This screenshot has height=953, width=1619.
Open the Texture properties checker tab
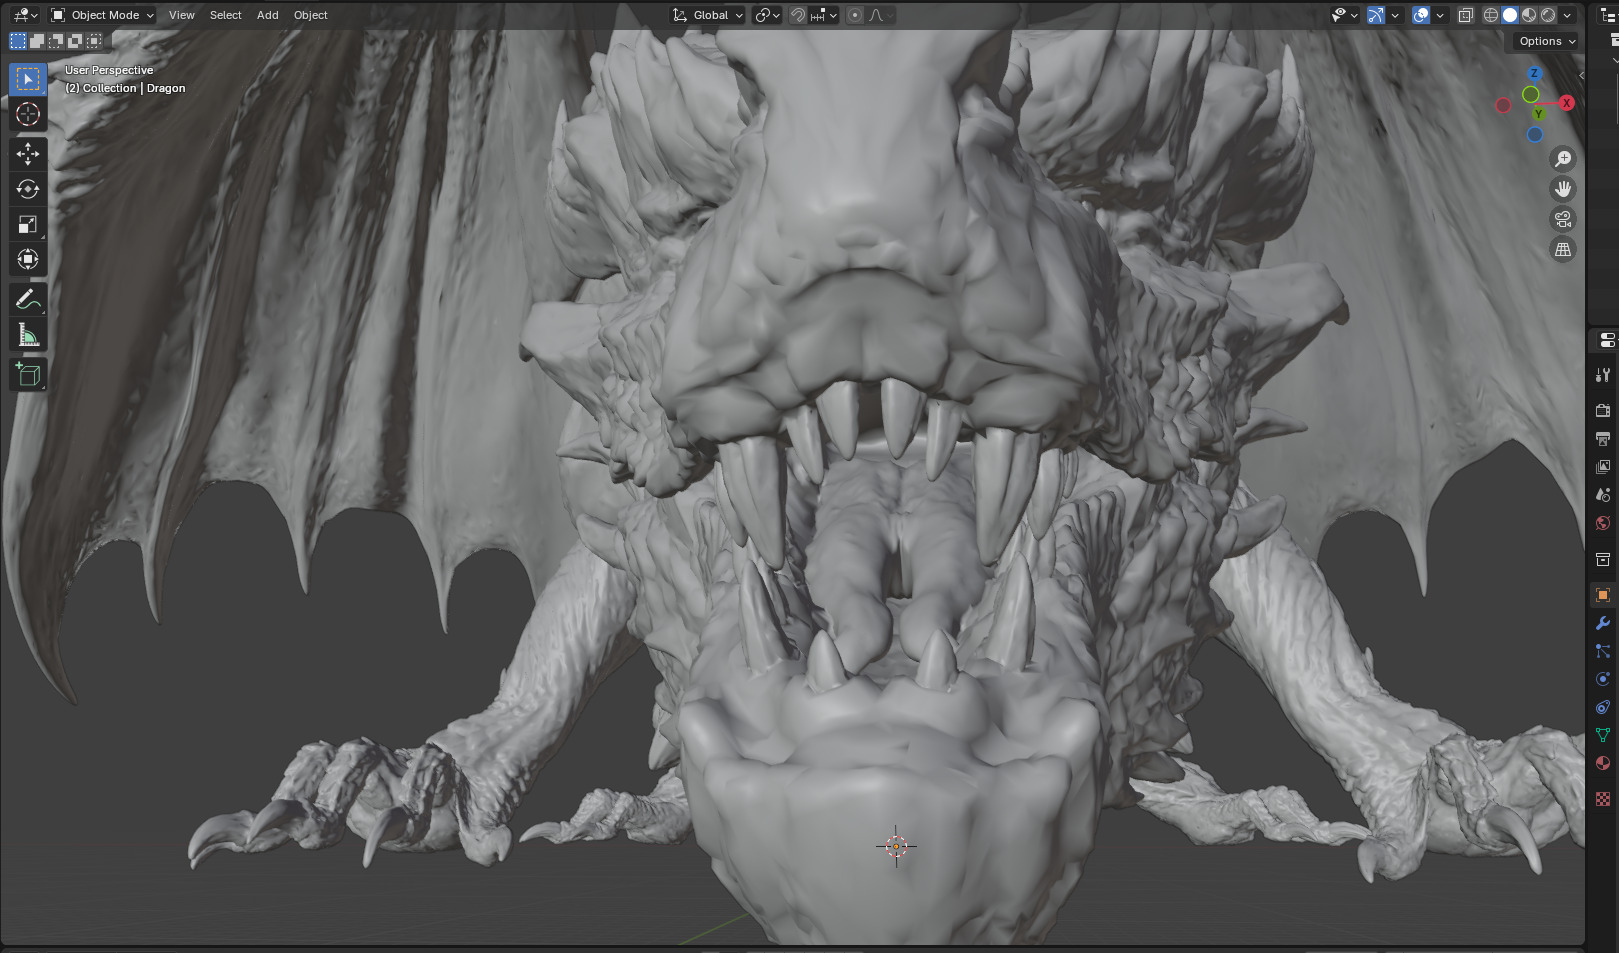pos(1603,799)
